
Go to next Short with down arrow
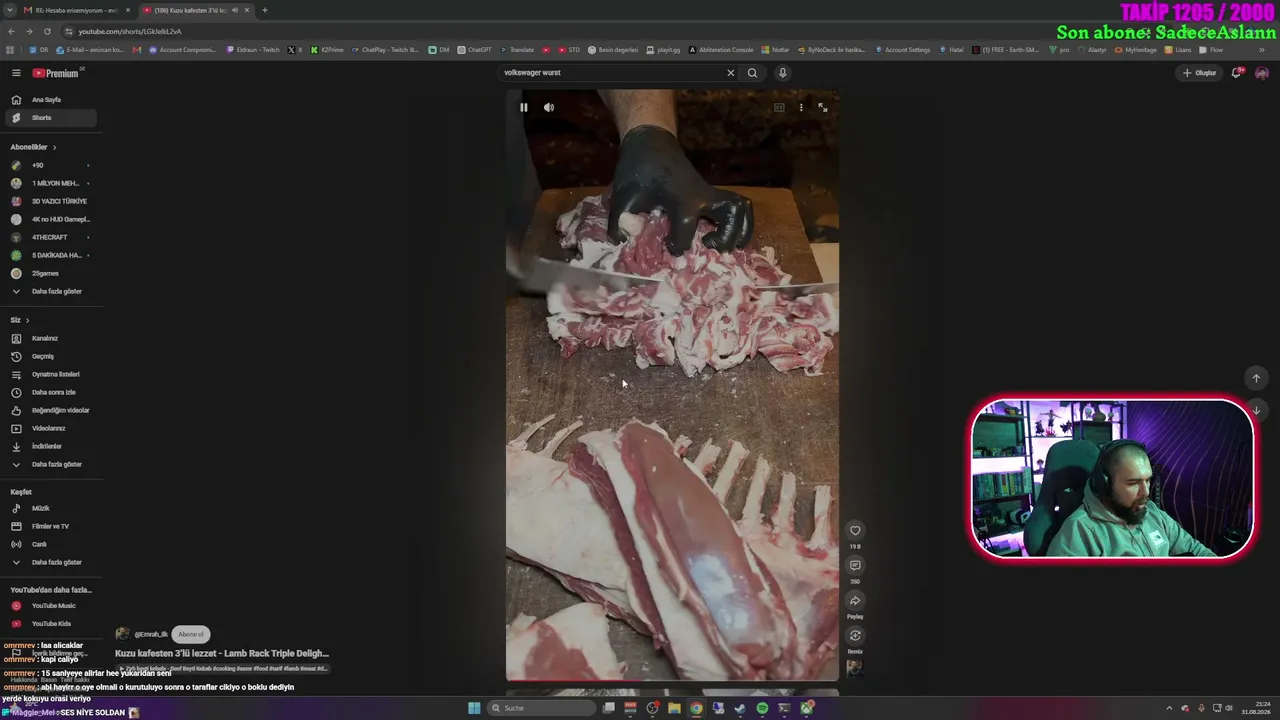[1257, 410]
